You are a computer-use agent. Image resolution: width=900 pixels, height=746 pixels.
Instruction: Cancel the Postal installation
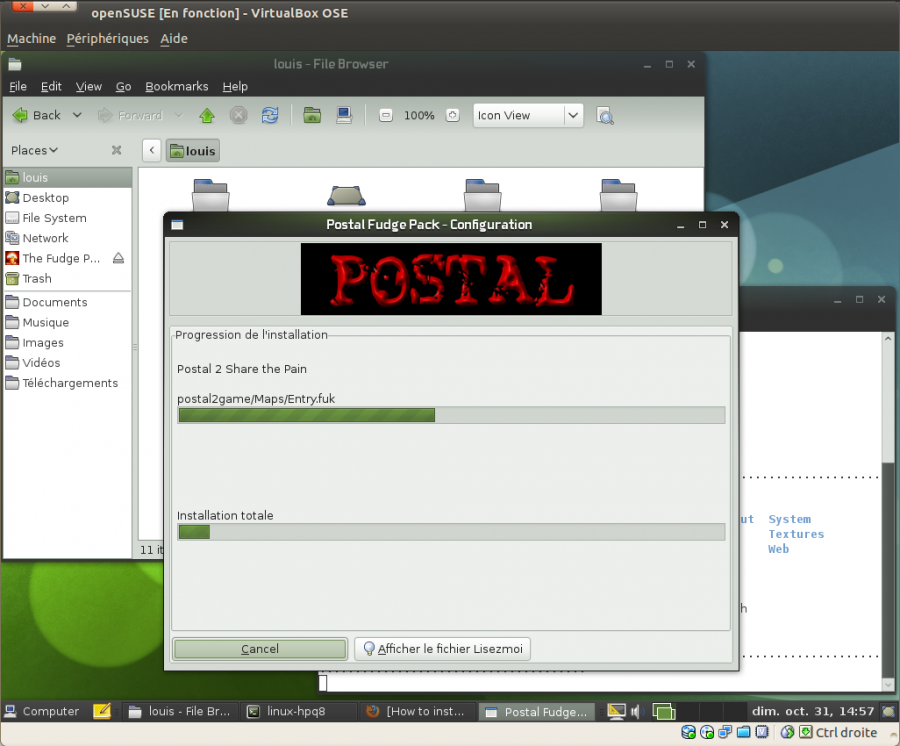[260, 649]
